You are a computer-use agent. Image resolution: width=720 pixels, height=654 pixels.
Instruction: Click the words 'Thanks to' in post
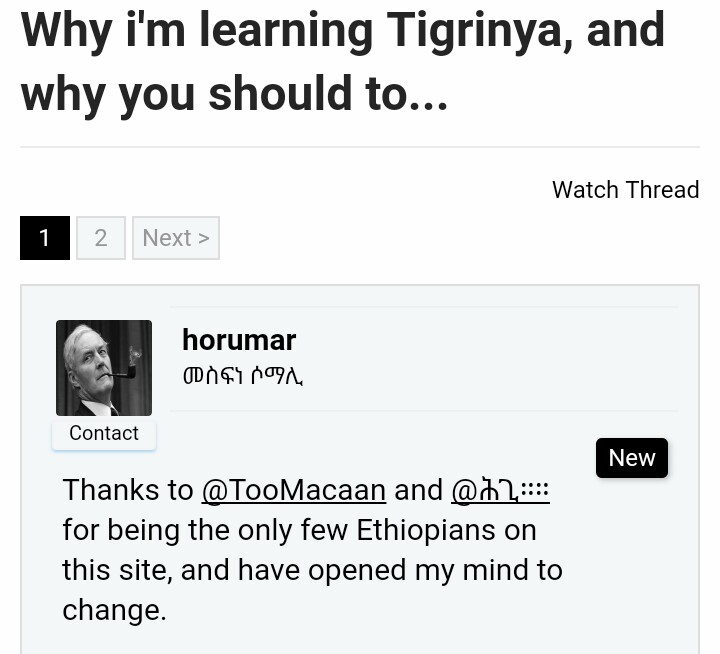(127, 490)
